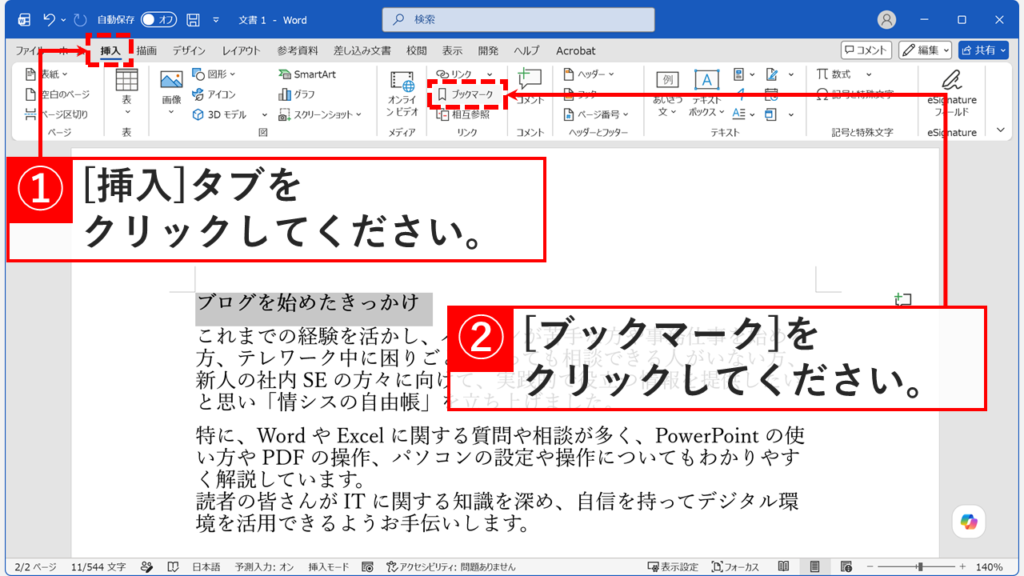Click the アイコン insert icons button
The image size is (1024, 576).
click(214, 95)
